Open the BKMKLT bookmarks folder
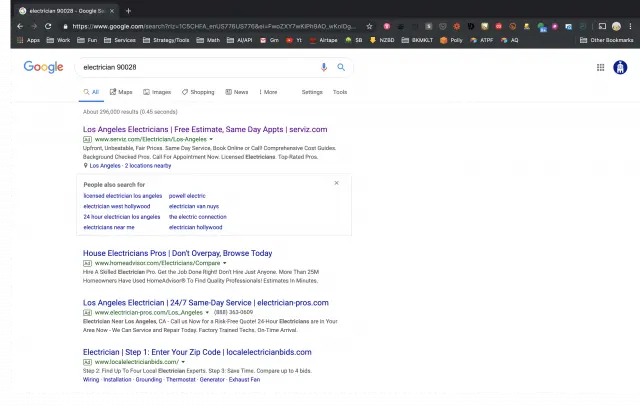This screenshot has height=406, width=640. click(417, 40)
